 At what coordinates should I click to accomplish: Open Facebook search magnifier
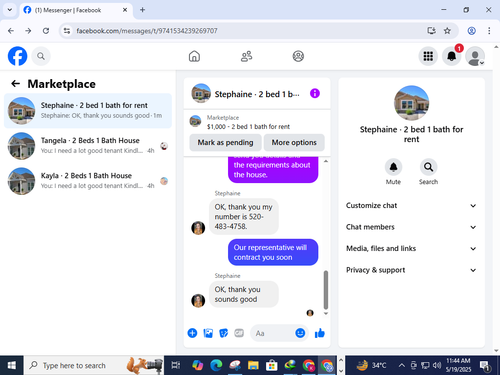point(41,56)
